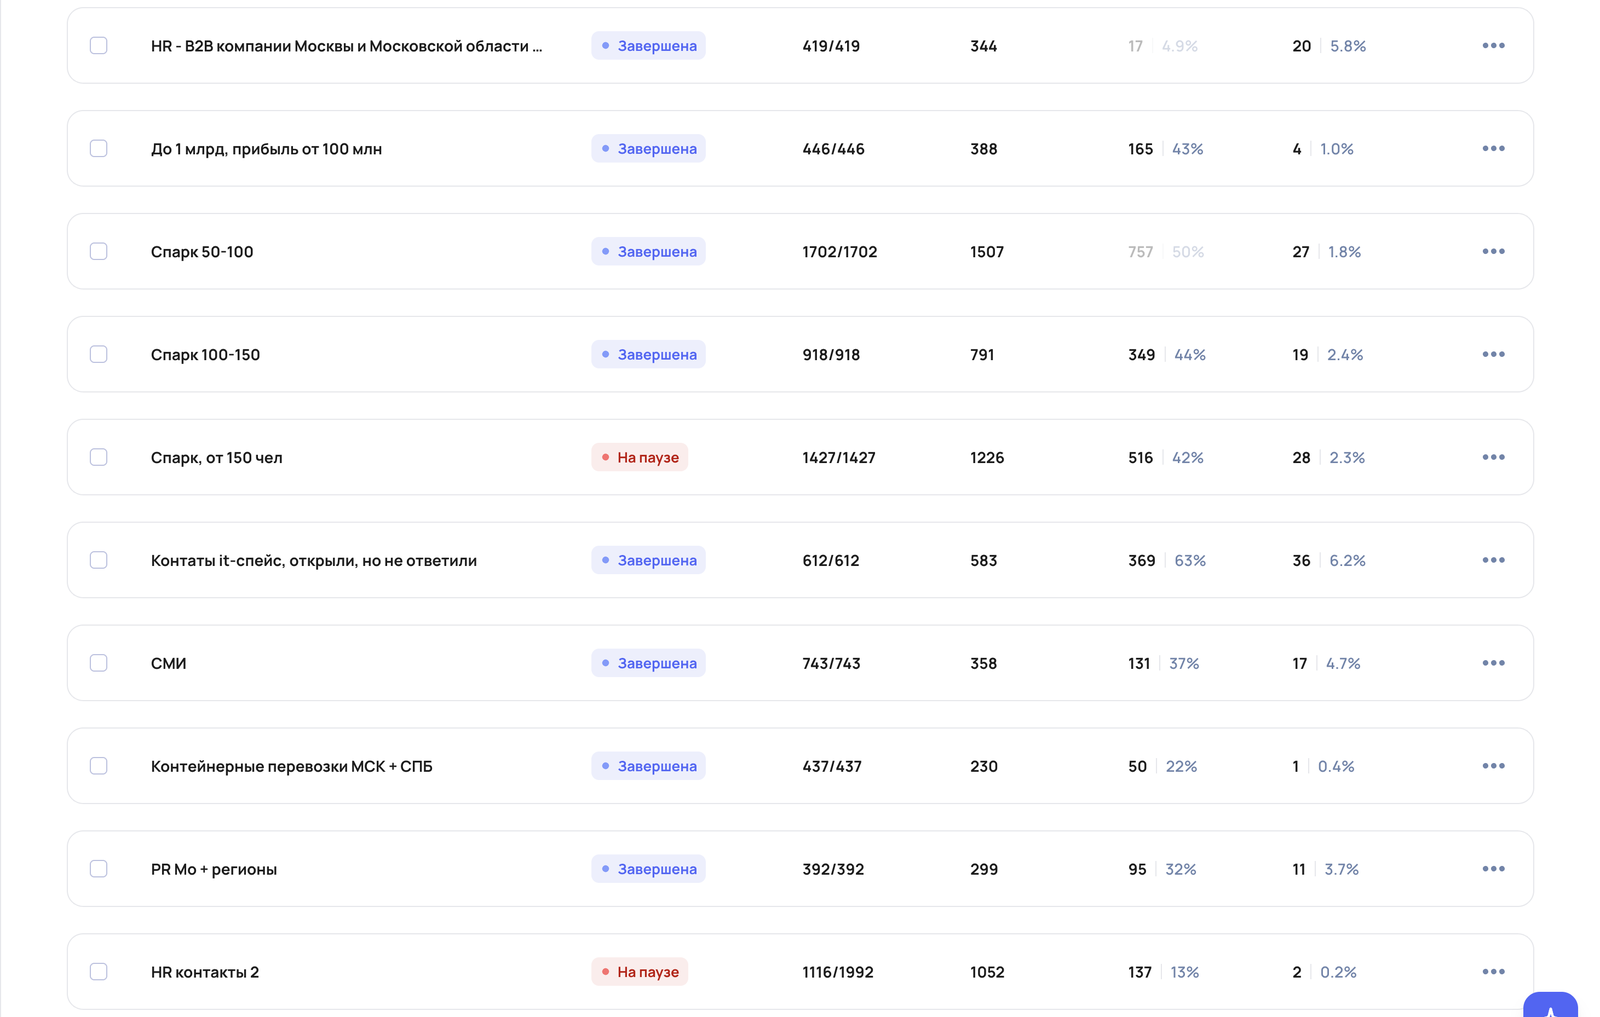Screen dimensions: 1600x1017
Task: Click Завершена status badge for Спарк 100-150
Action: pyautogui.click(x=648, y=354)
